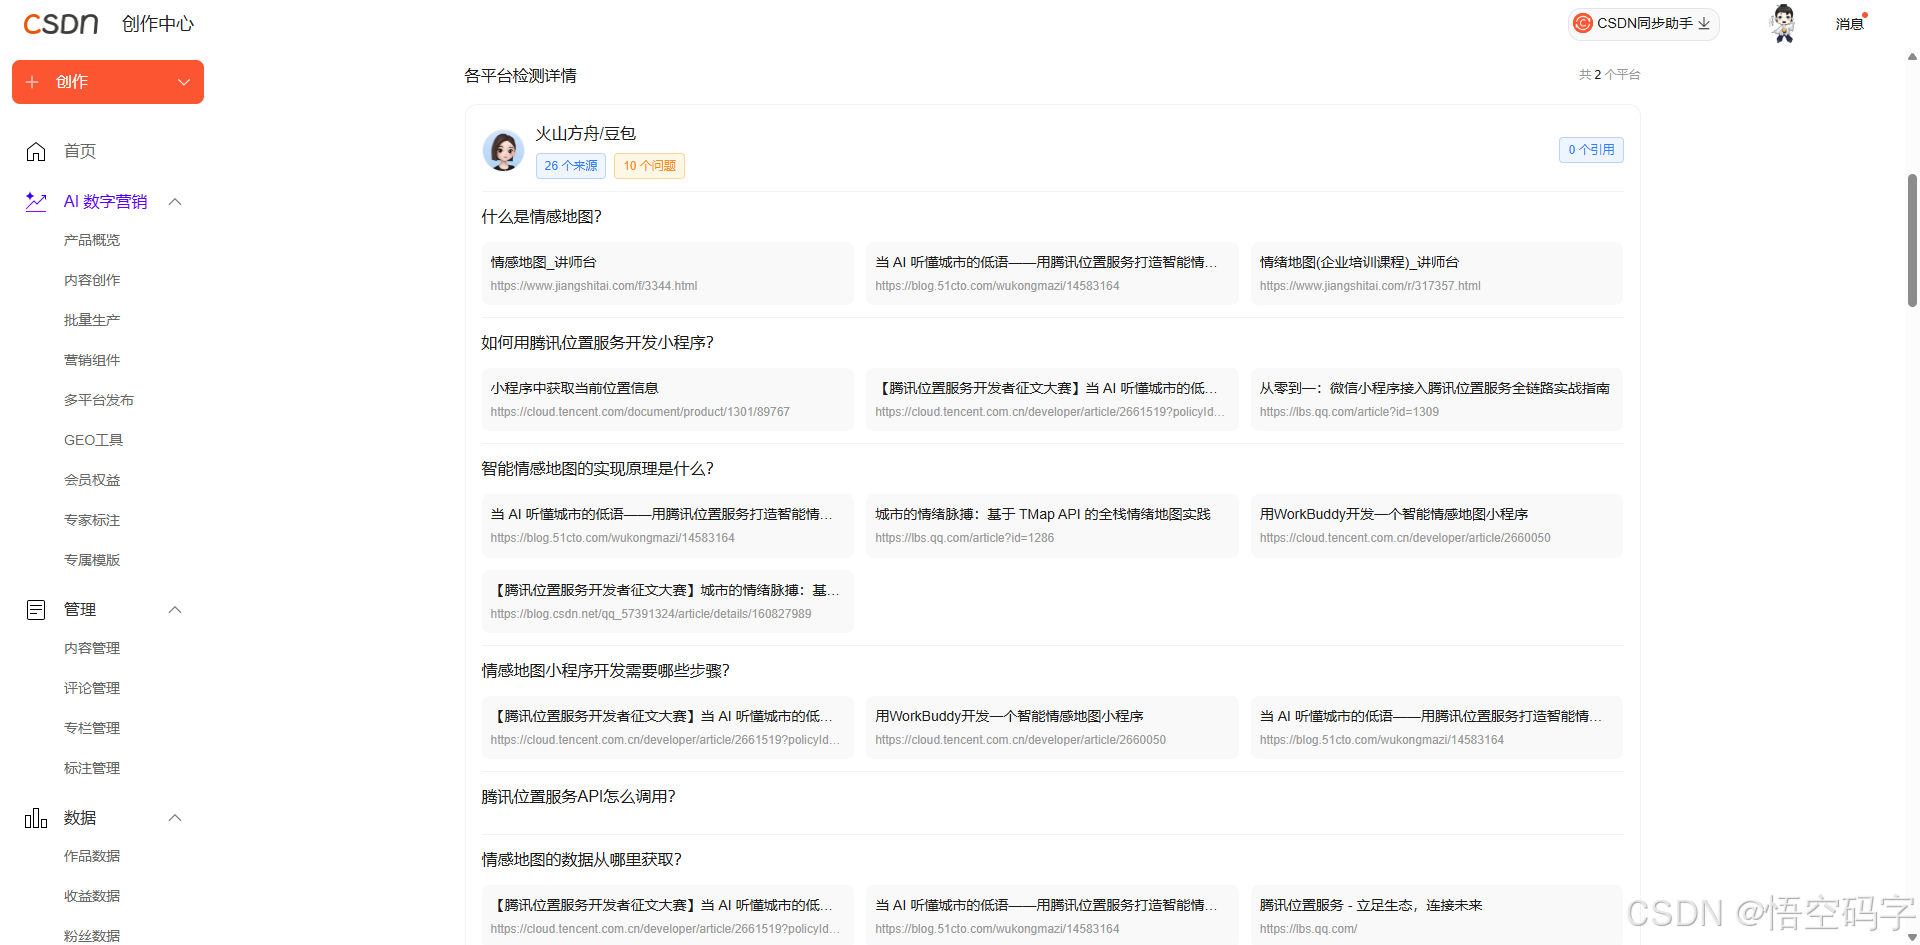Open 城市的情绪脉搏 TMap API source card
Screen dimensions: 1920x945
tap(1052, 525)
